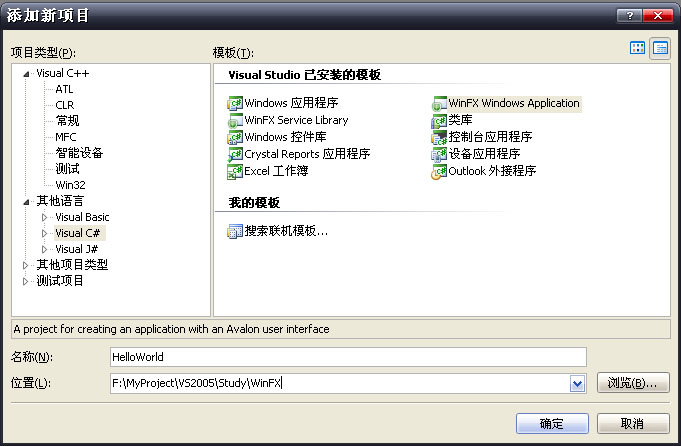This screenshot has width=681, height=446.
Task: Select the 其他项目类型 tree label
Action: point(72,265)
